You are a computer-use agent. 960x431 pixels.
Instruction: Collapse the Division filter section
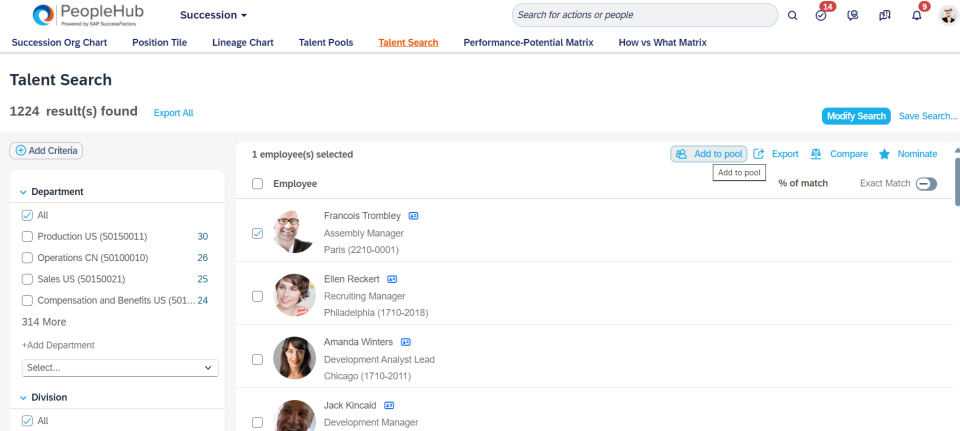coord(23,398)
